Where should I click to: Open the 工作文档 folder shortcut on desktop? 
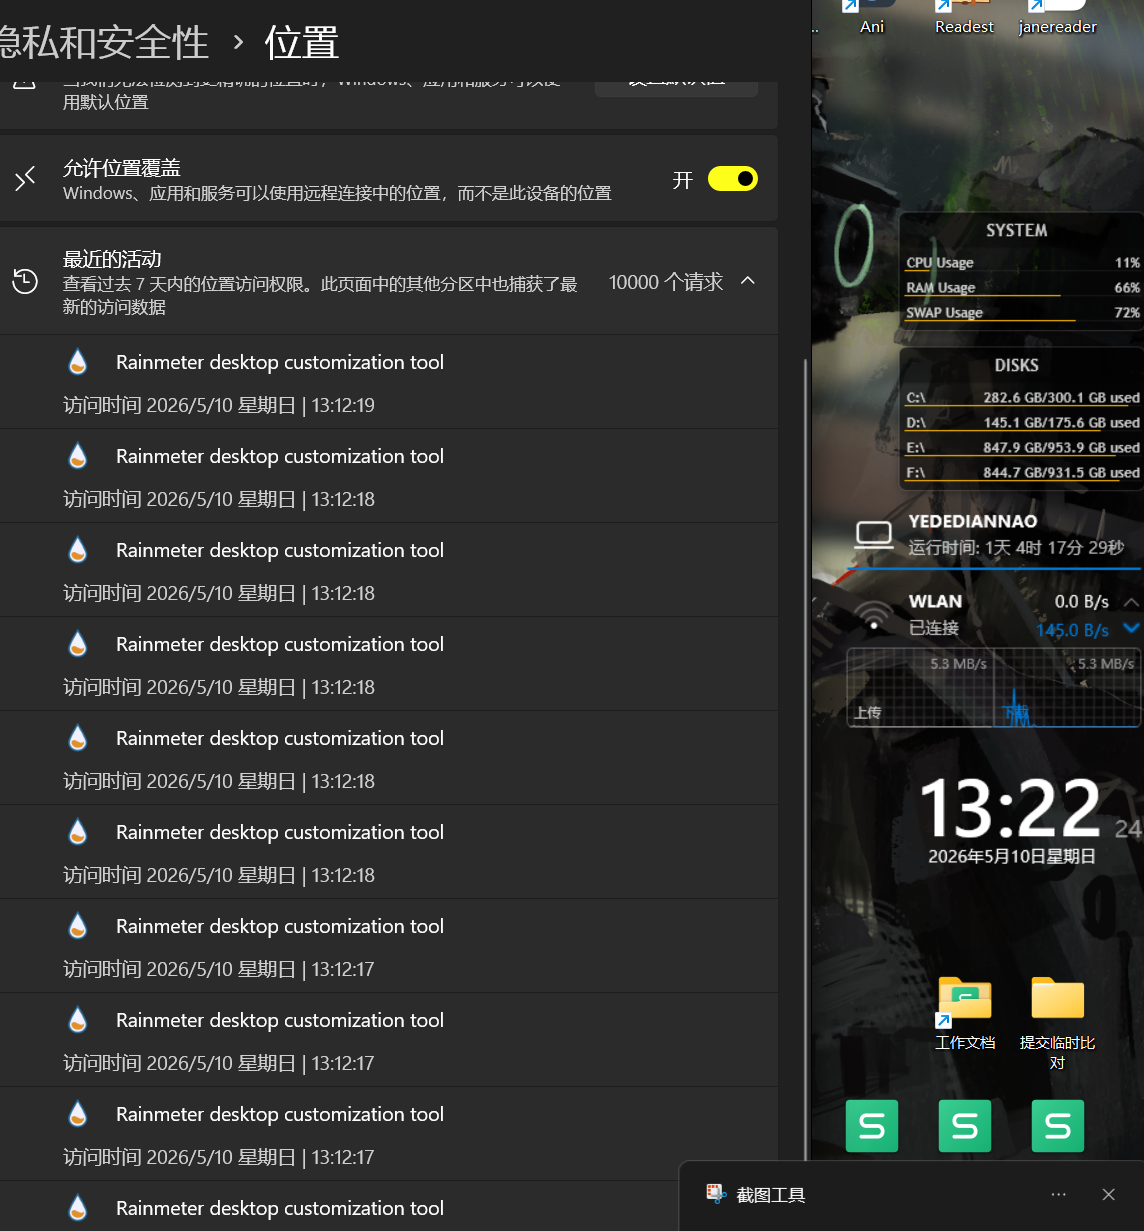(965, 1013)
